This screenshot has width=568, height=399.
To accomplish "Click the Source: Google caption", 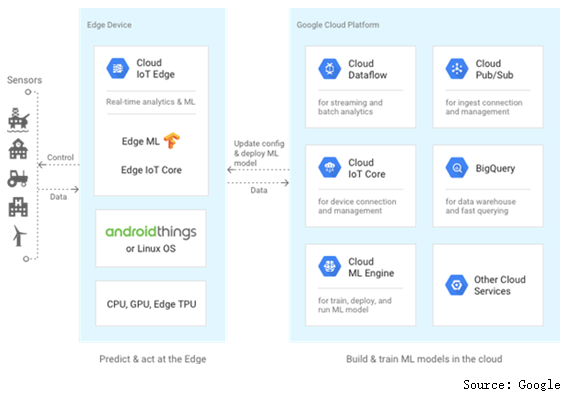I will tap(511, 385).
